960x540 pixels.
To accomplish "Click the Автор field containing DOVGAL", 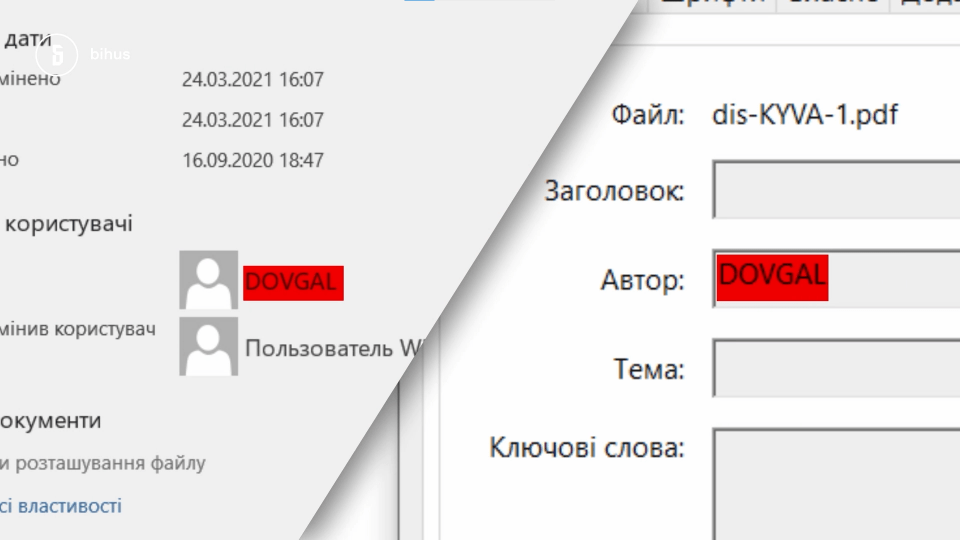I will 836,278.
